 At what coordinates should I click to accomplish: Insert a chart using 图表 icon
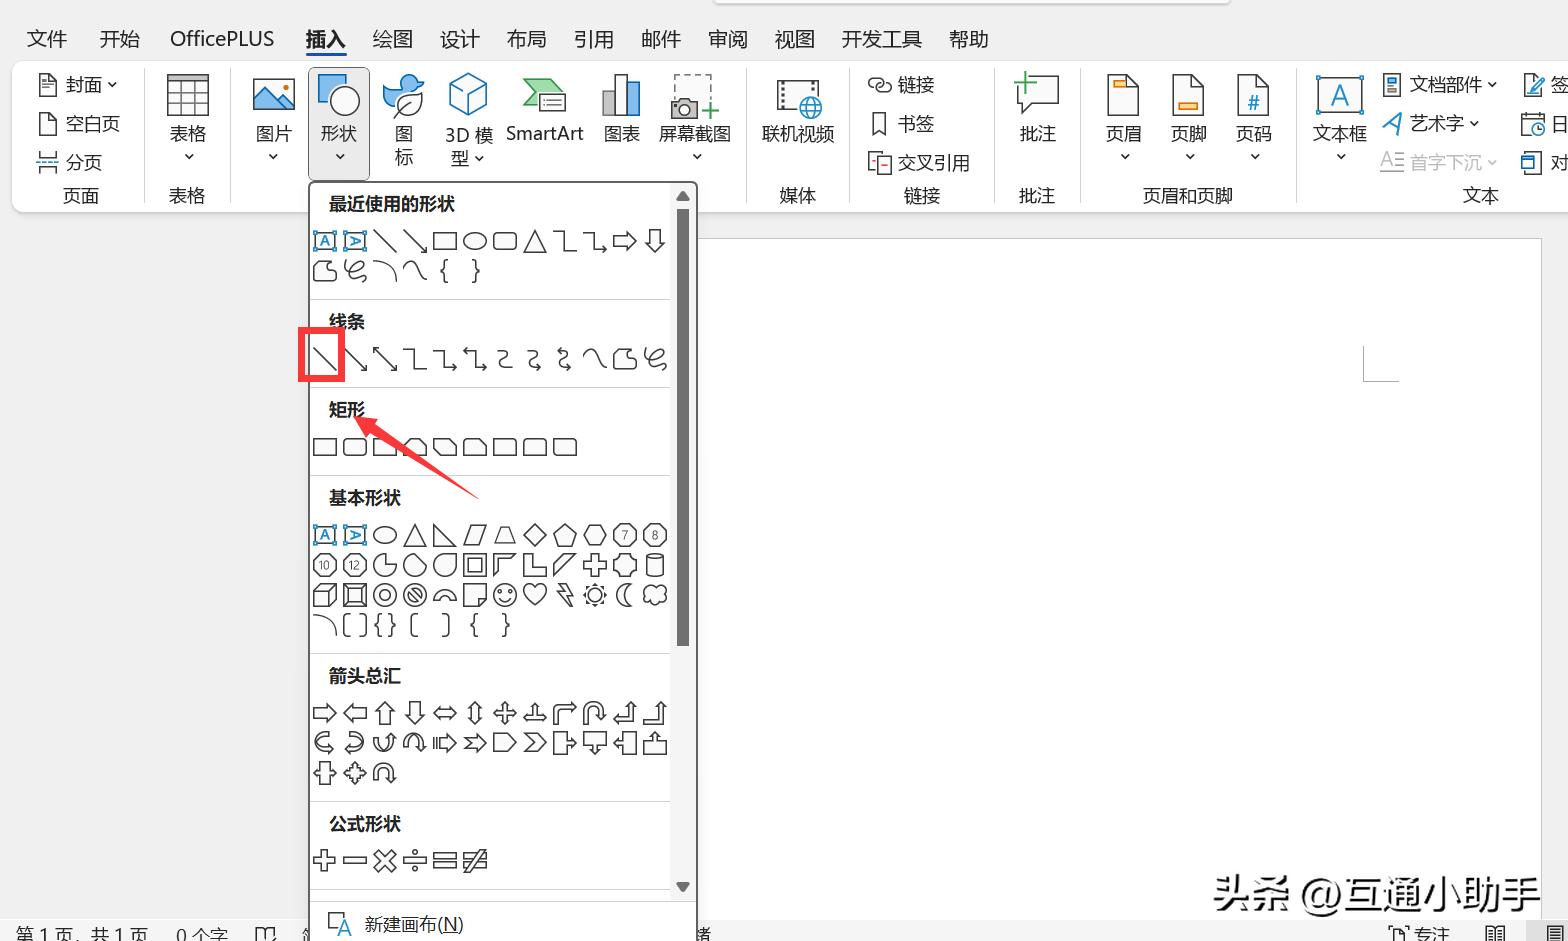click(x=621, y=110)
